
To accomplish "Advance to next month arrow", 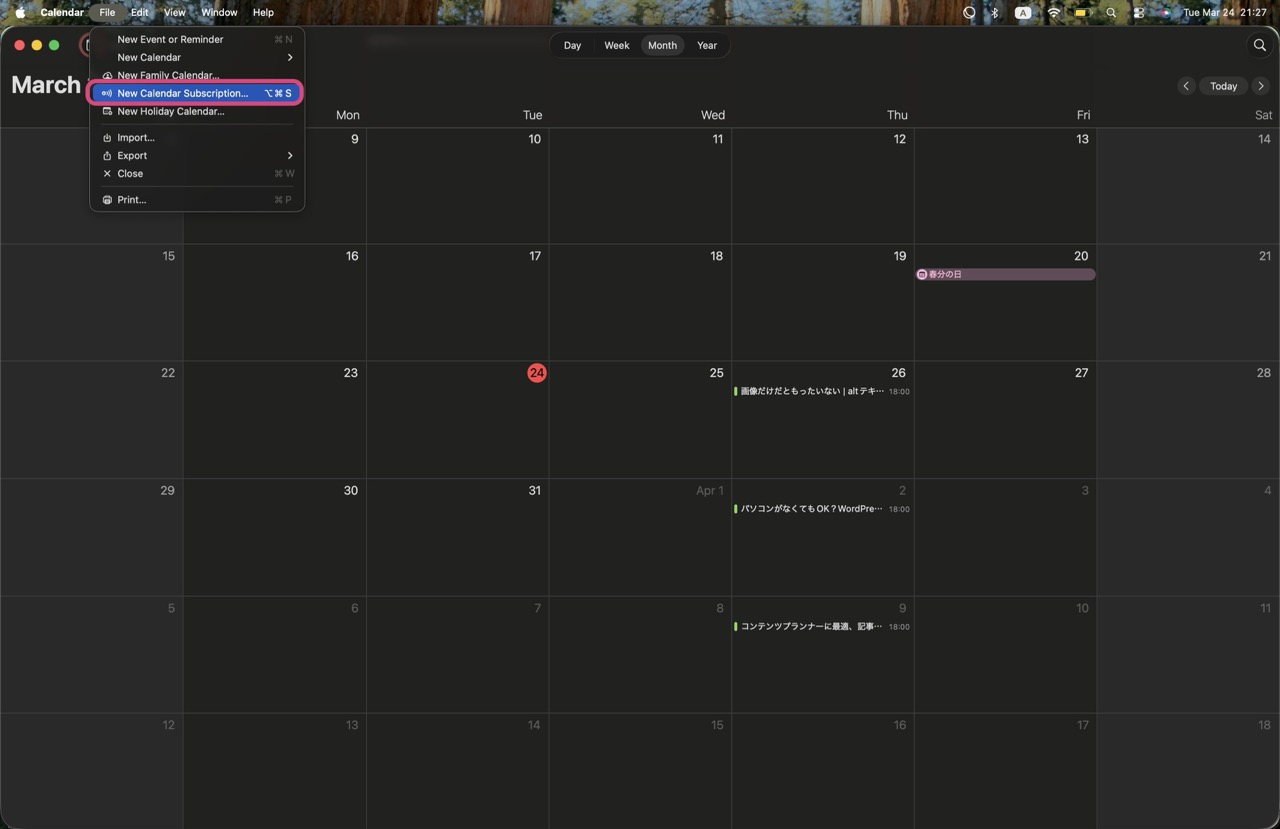I will [x=1261, y=86].
